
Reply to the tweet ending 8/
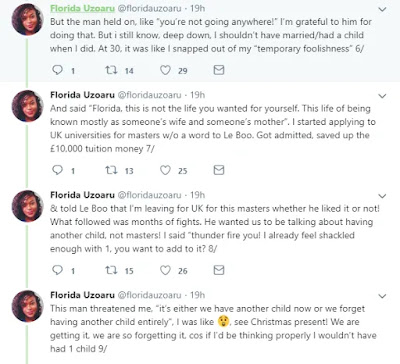(x=58, y=270)
